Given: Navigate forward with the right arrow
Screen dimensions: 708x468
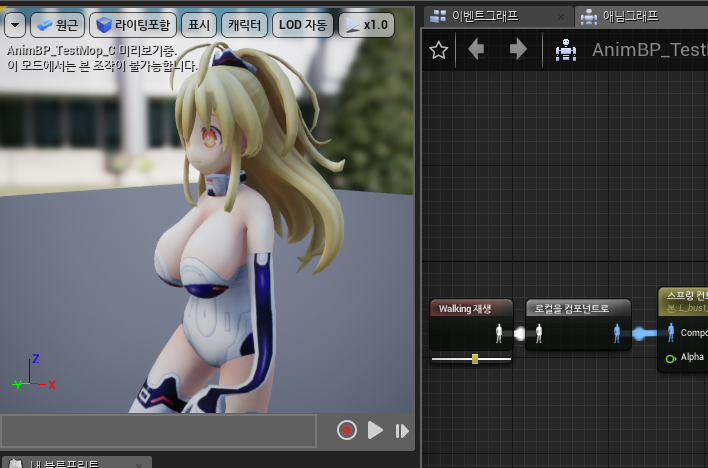Looking at the screenshot, I should pos(518,49).
